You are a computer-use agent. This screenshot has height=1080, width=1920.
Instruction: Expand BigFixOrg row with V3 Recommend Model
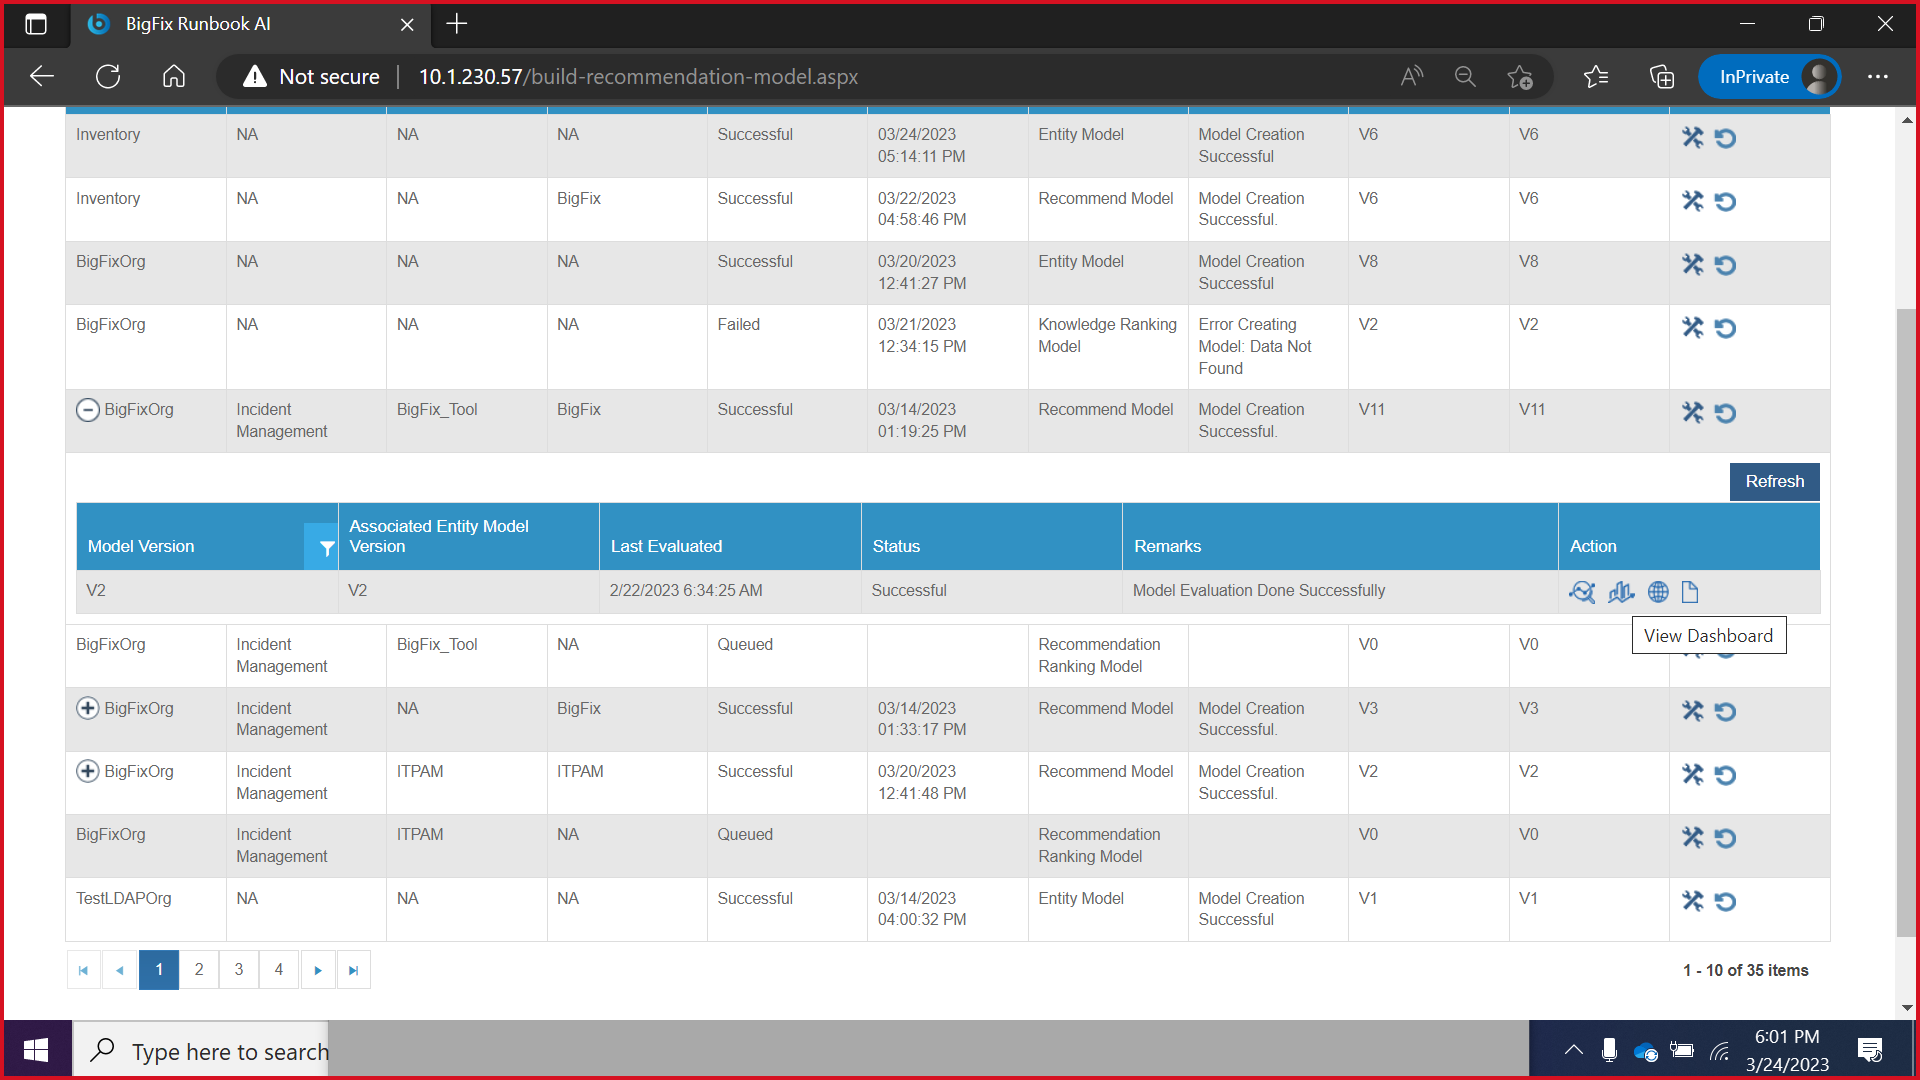(x=88, y=708)
